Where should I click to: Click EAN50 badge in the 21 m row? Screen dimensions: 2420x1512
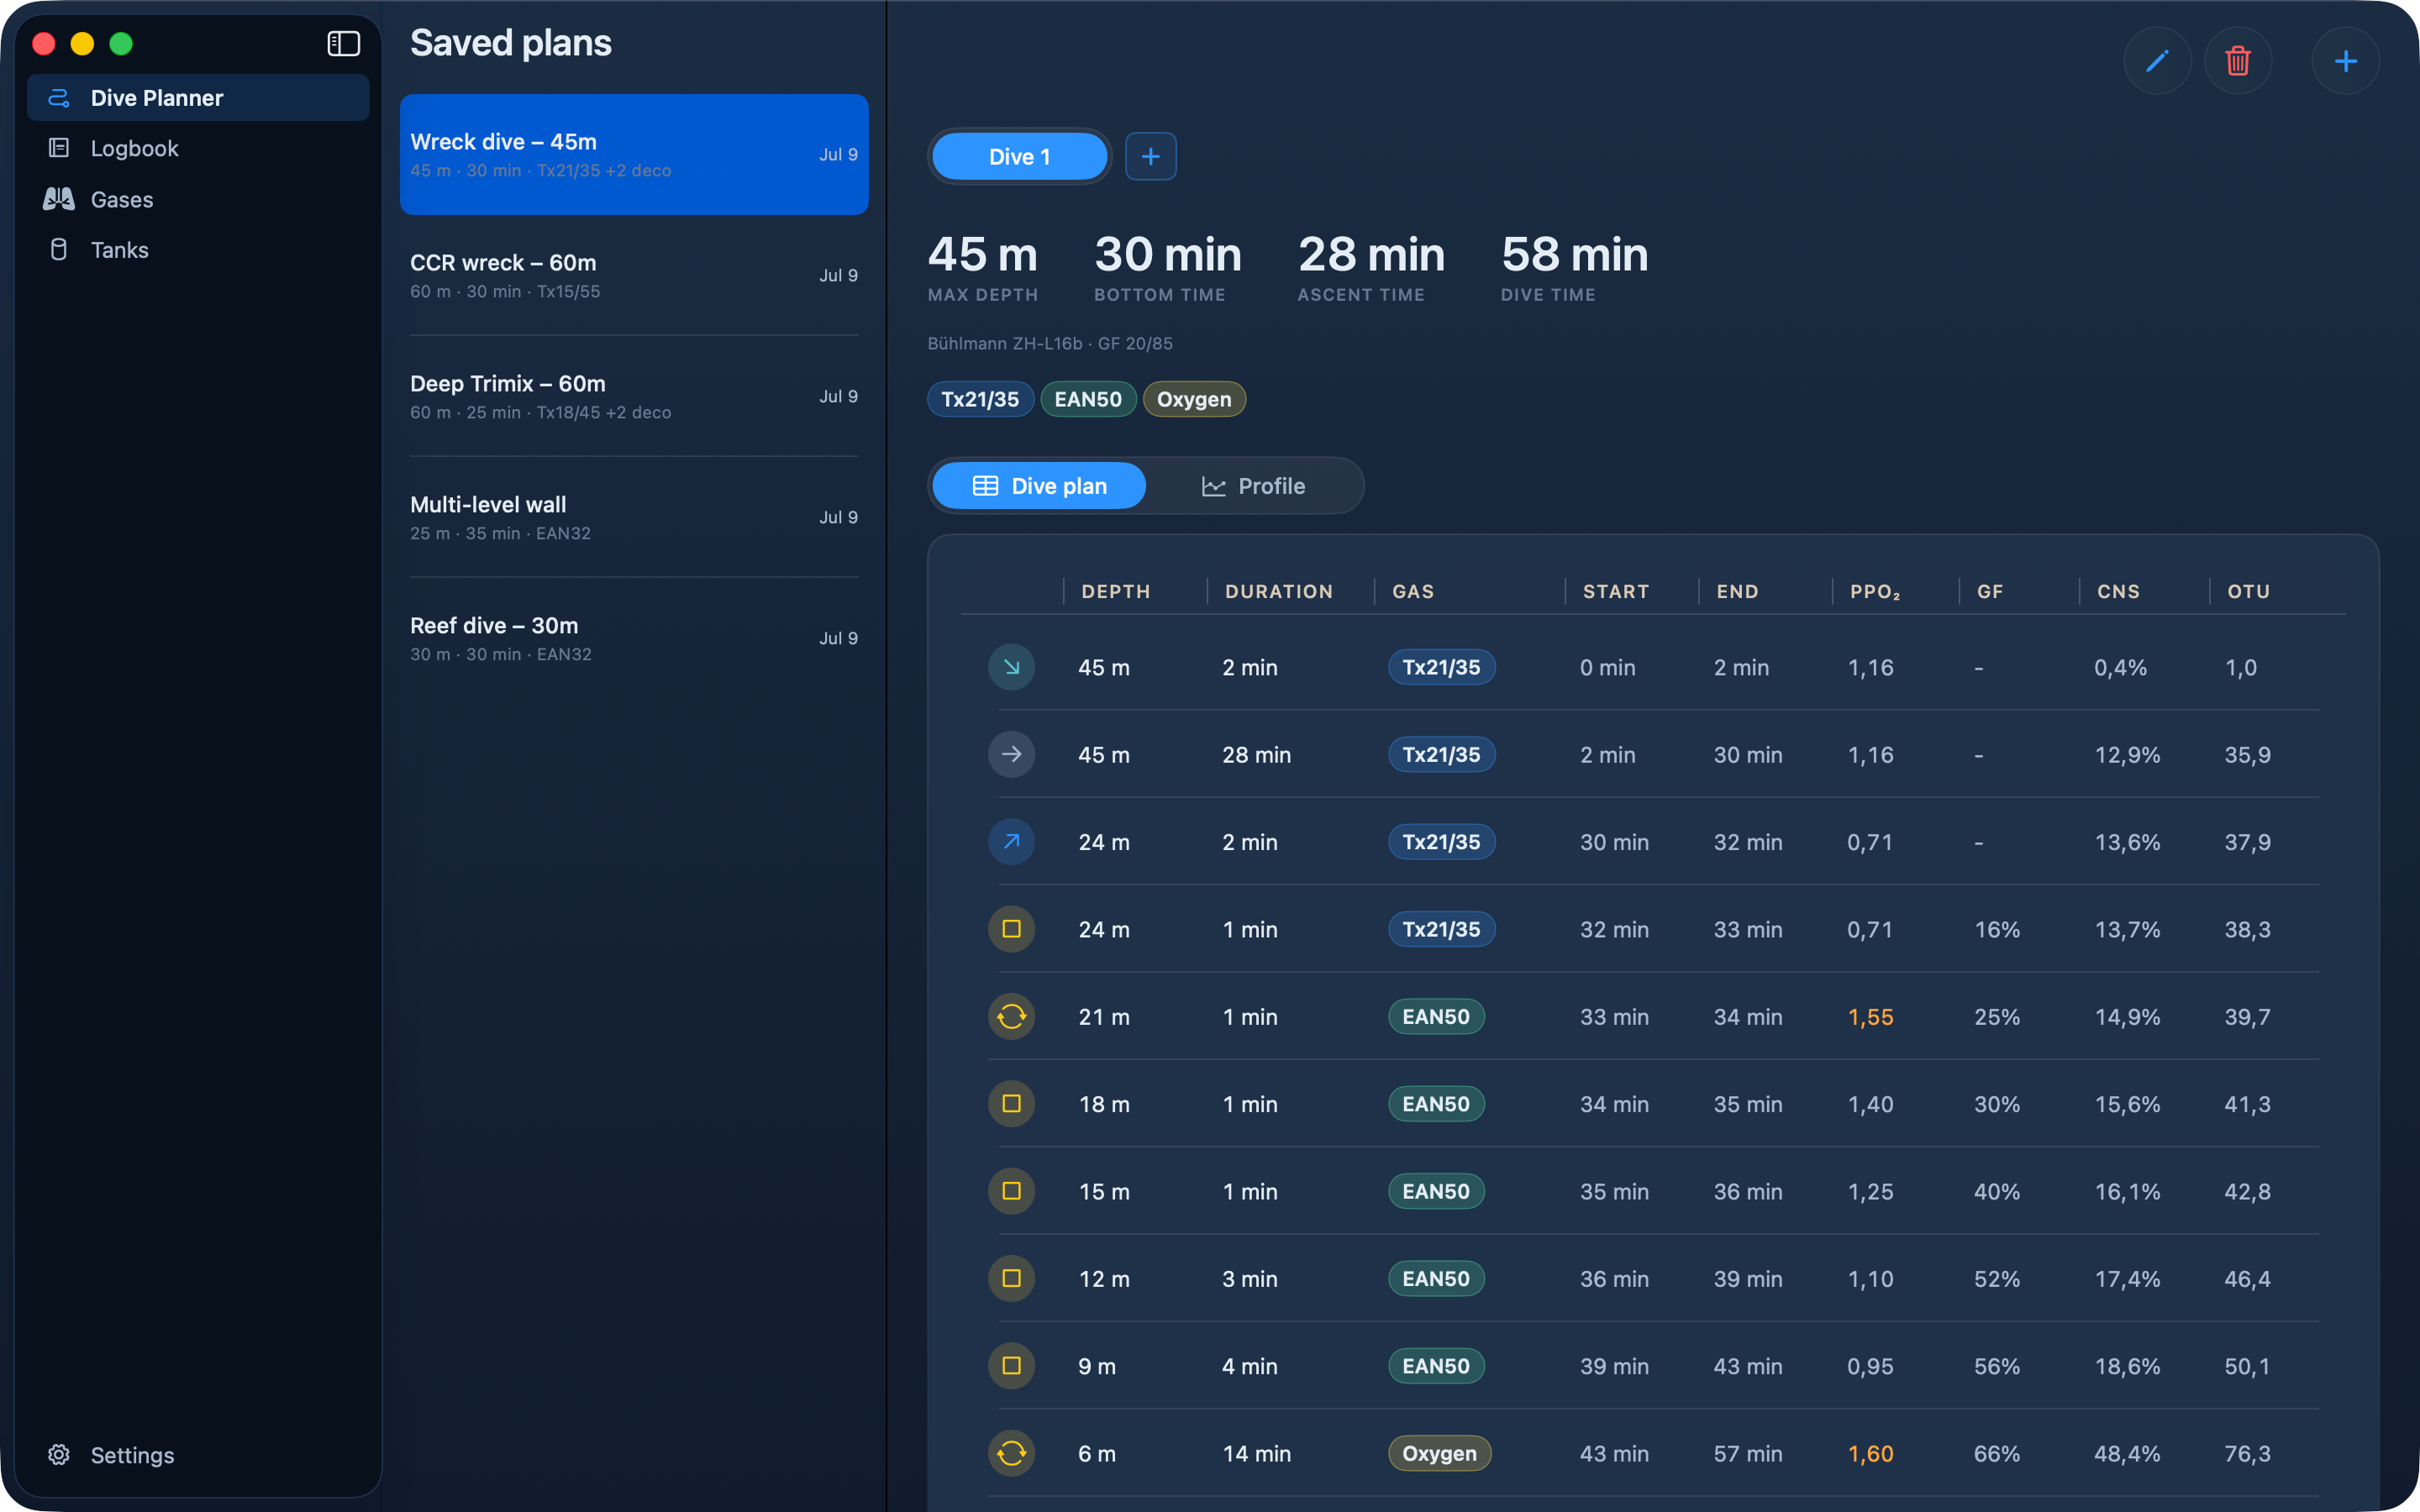[1436, 1016]
